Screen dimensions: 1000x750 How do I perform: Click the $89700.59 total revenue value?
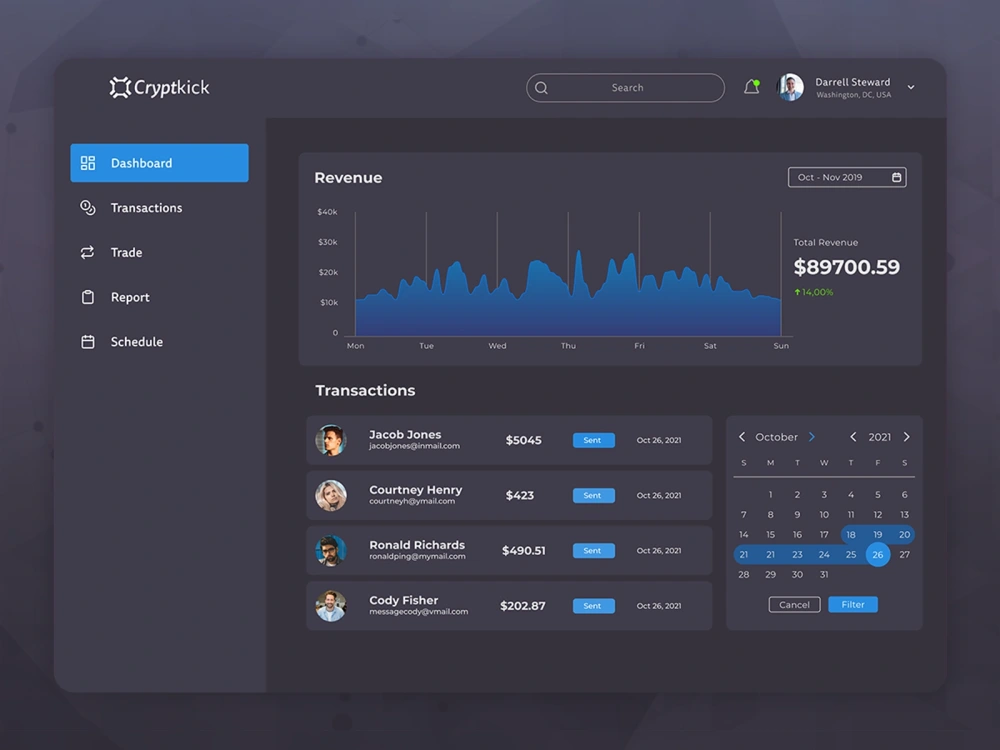(846, 267)
